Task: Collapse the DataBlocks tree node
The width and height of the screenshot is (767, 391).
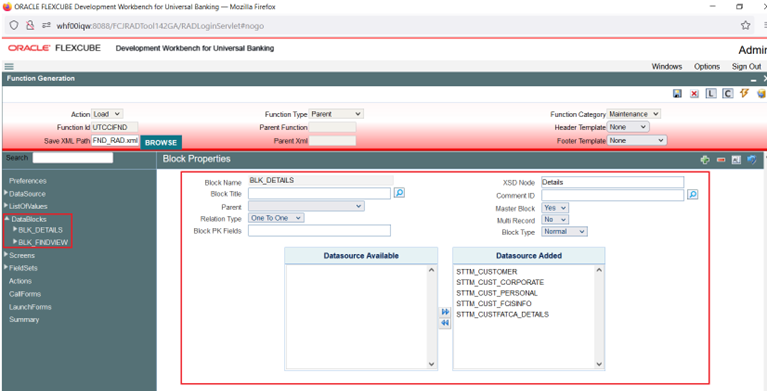Action: pyautogui.click(x=7, y=219)
